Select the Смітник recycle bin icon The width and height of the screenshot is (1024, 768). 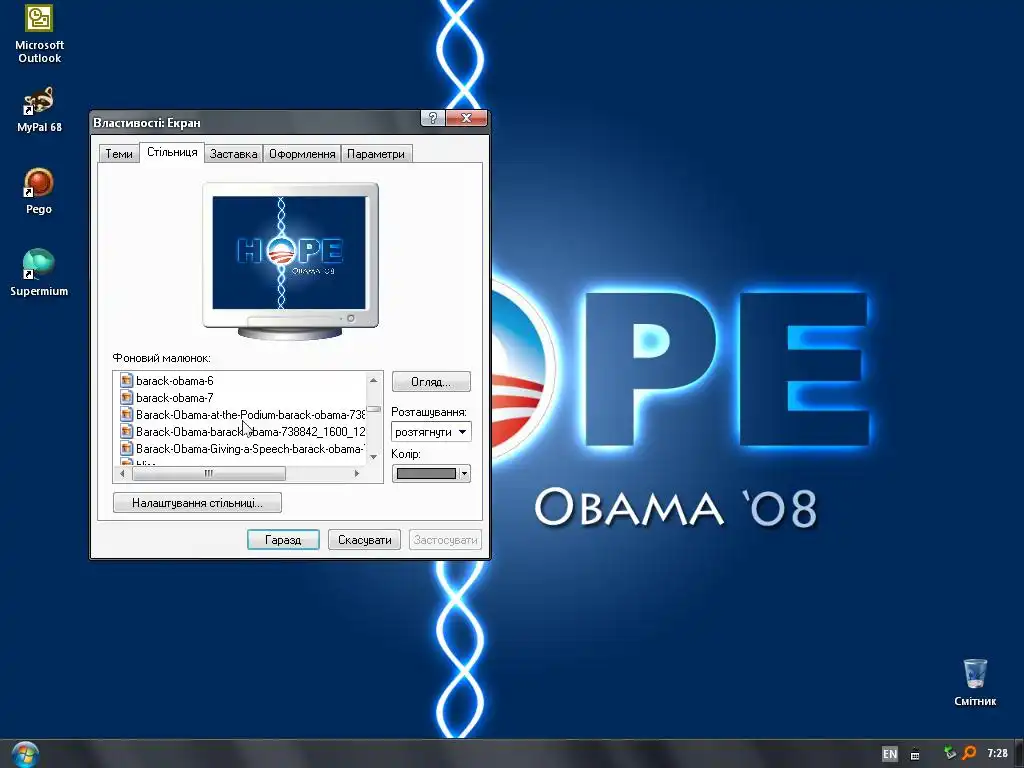click(975, 682)
